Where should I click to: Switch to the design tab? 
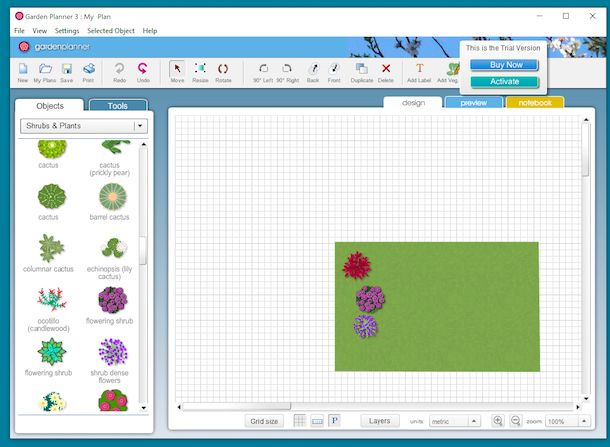coord(413,103)
